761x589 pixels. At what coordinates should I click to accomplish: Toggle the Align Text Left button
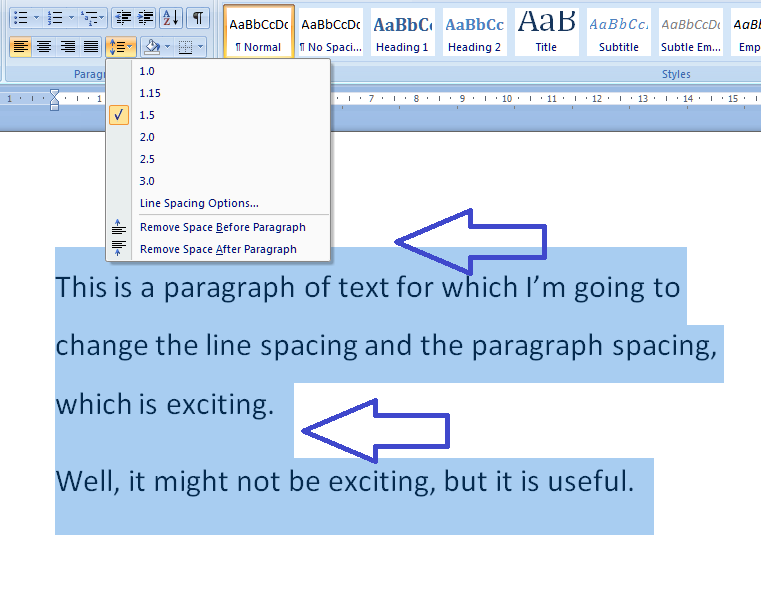[x=21, y=46]
